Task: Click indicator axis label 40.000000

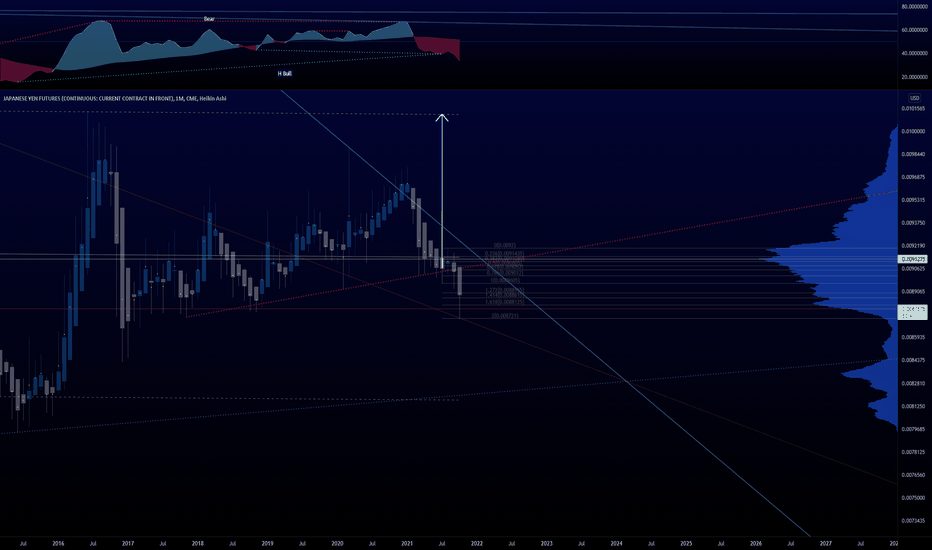Action: click(x=914, y=53)
